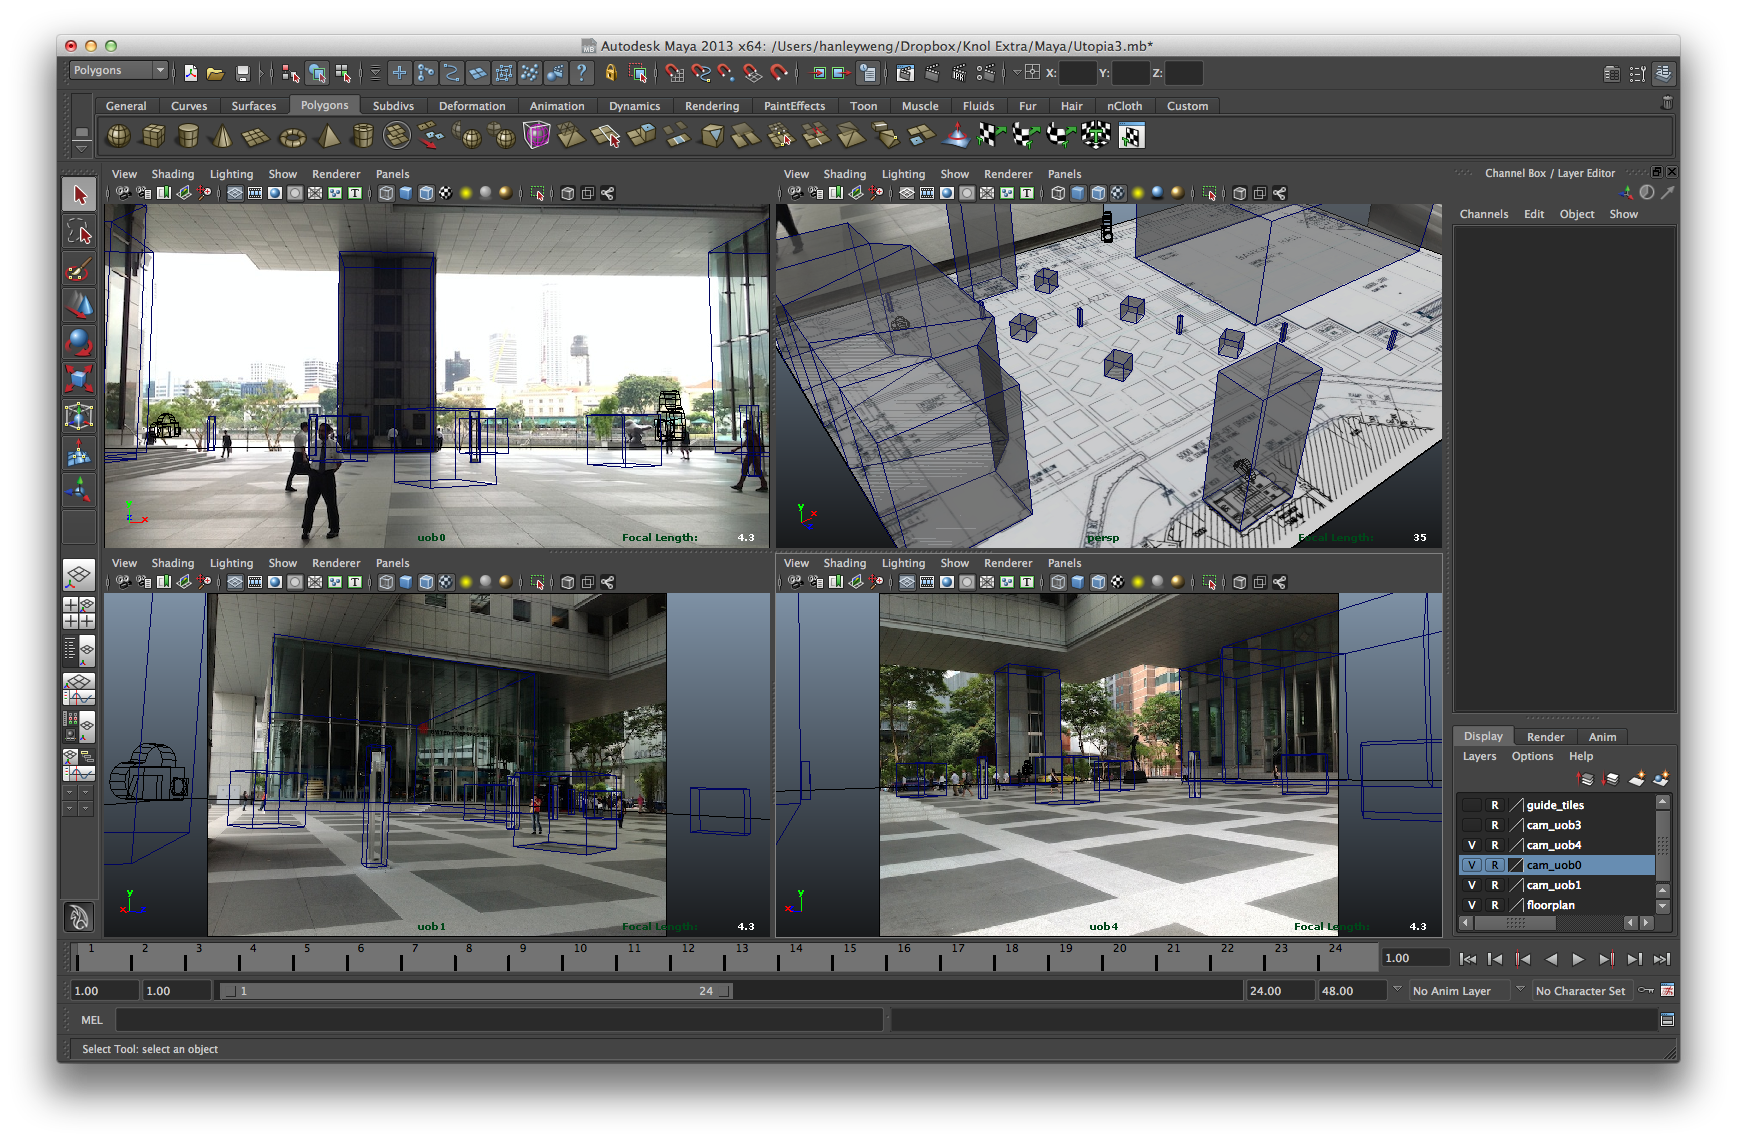The height and width of the screenshot is (1142, 1737).
Task: Click the layer color swatch of cam_uob0
Action: point(1516,865)
